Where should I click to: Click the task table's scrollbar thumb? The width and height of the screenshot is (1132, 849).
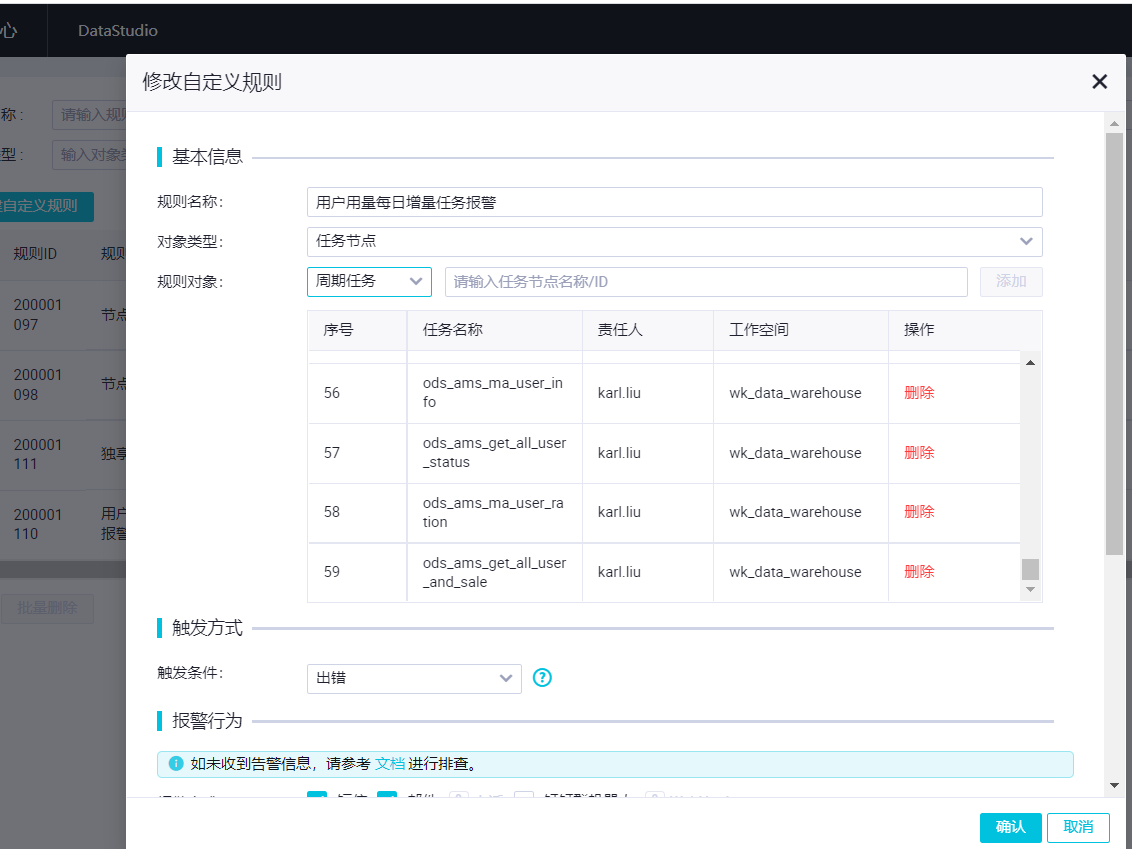pyautogui.click(x=1030, y=569)
